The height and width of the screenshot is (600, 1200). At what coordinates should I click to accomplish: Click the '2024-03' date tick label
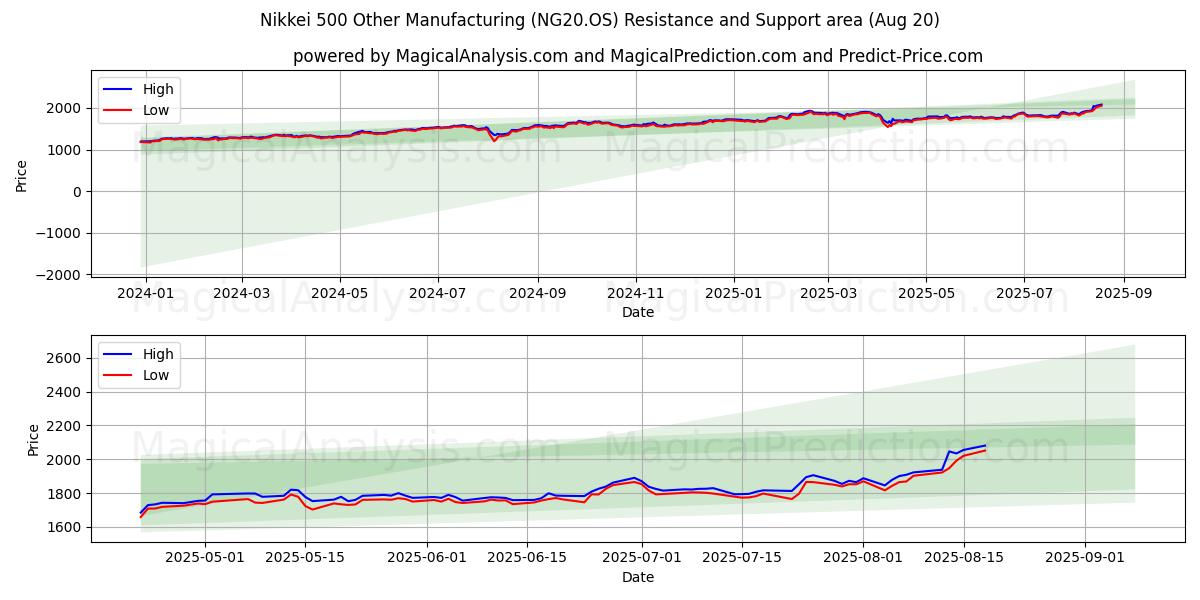(242, 294)
